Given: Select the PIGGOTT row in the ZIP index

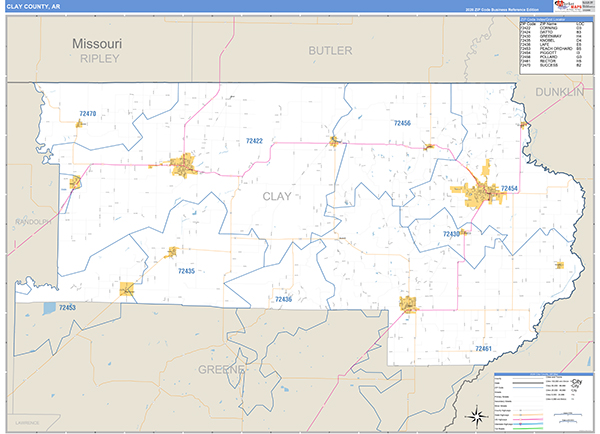Looking at the screenshot, I should (551, 53).
